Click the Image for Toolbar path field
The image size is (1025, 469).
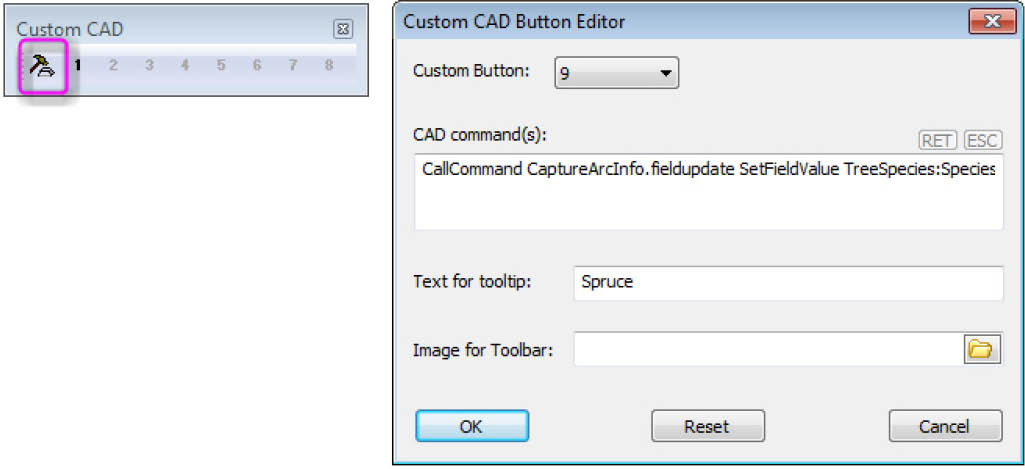tap(768, 349)
